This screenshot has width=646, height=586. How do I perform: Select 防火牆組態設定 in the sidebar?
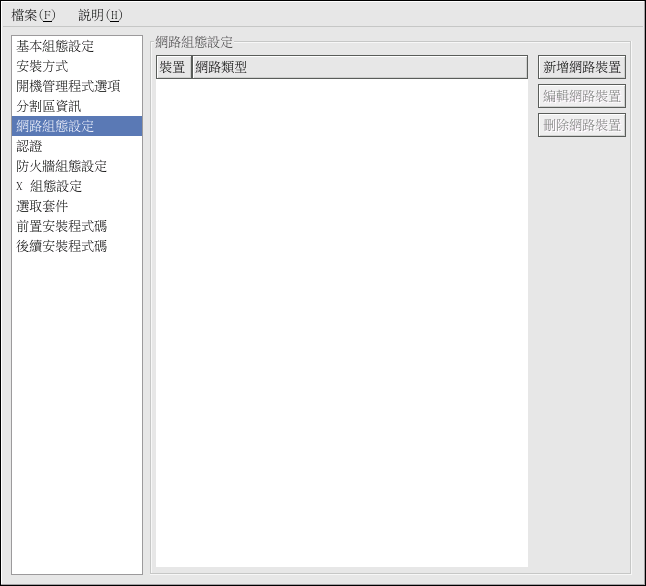[62, 166]
